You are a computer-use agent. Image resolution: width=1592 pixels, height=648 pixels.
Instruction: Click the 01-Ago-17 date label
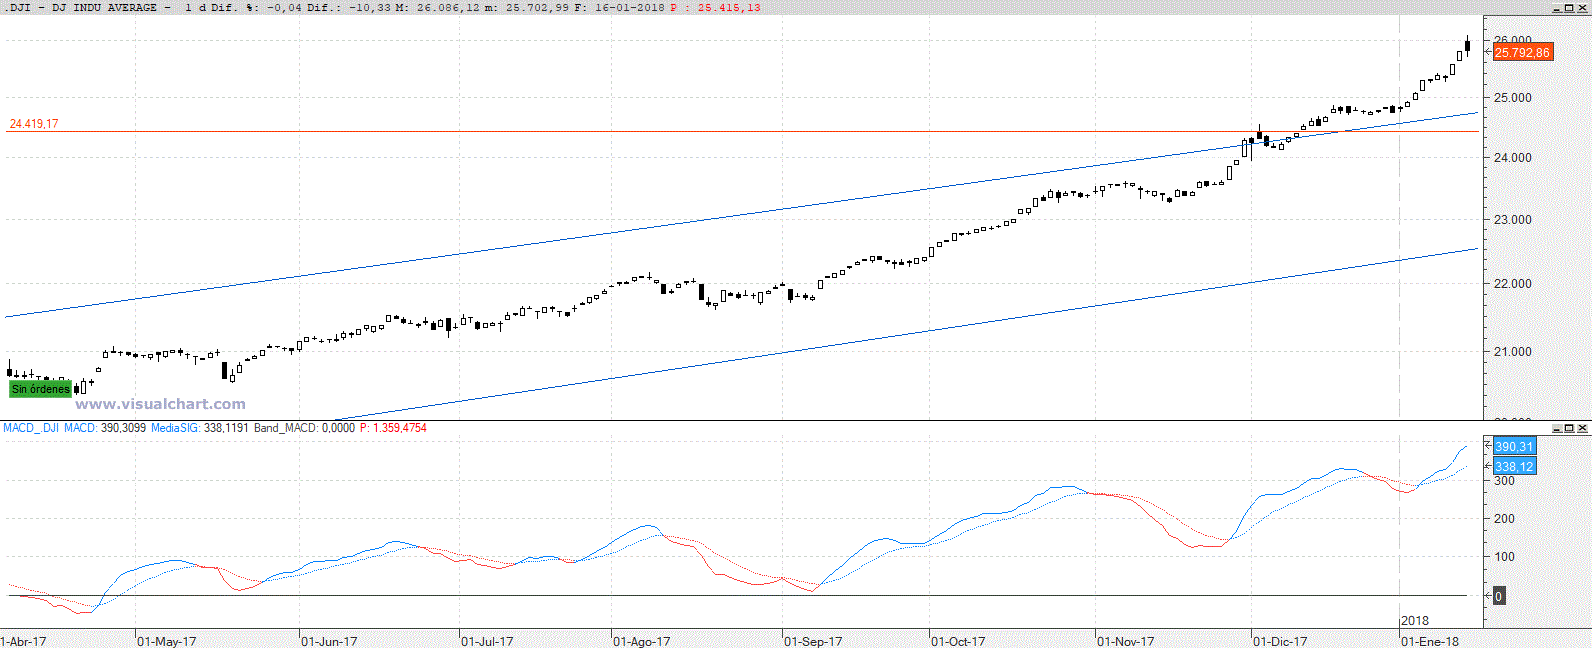pos(642,641)
